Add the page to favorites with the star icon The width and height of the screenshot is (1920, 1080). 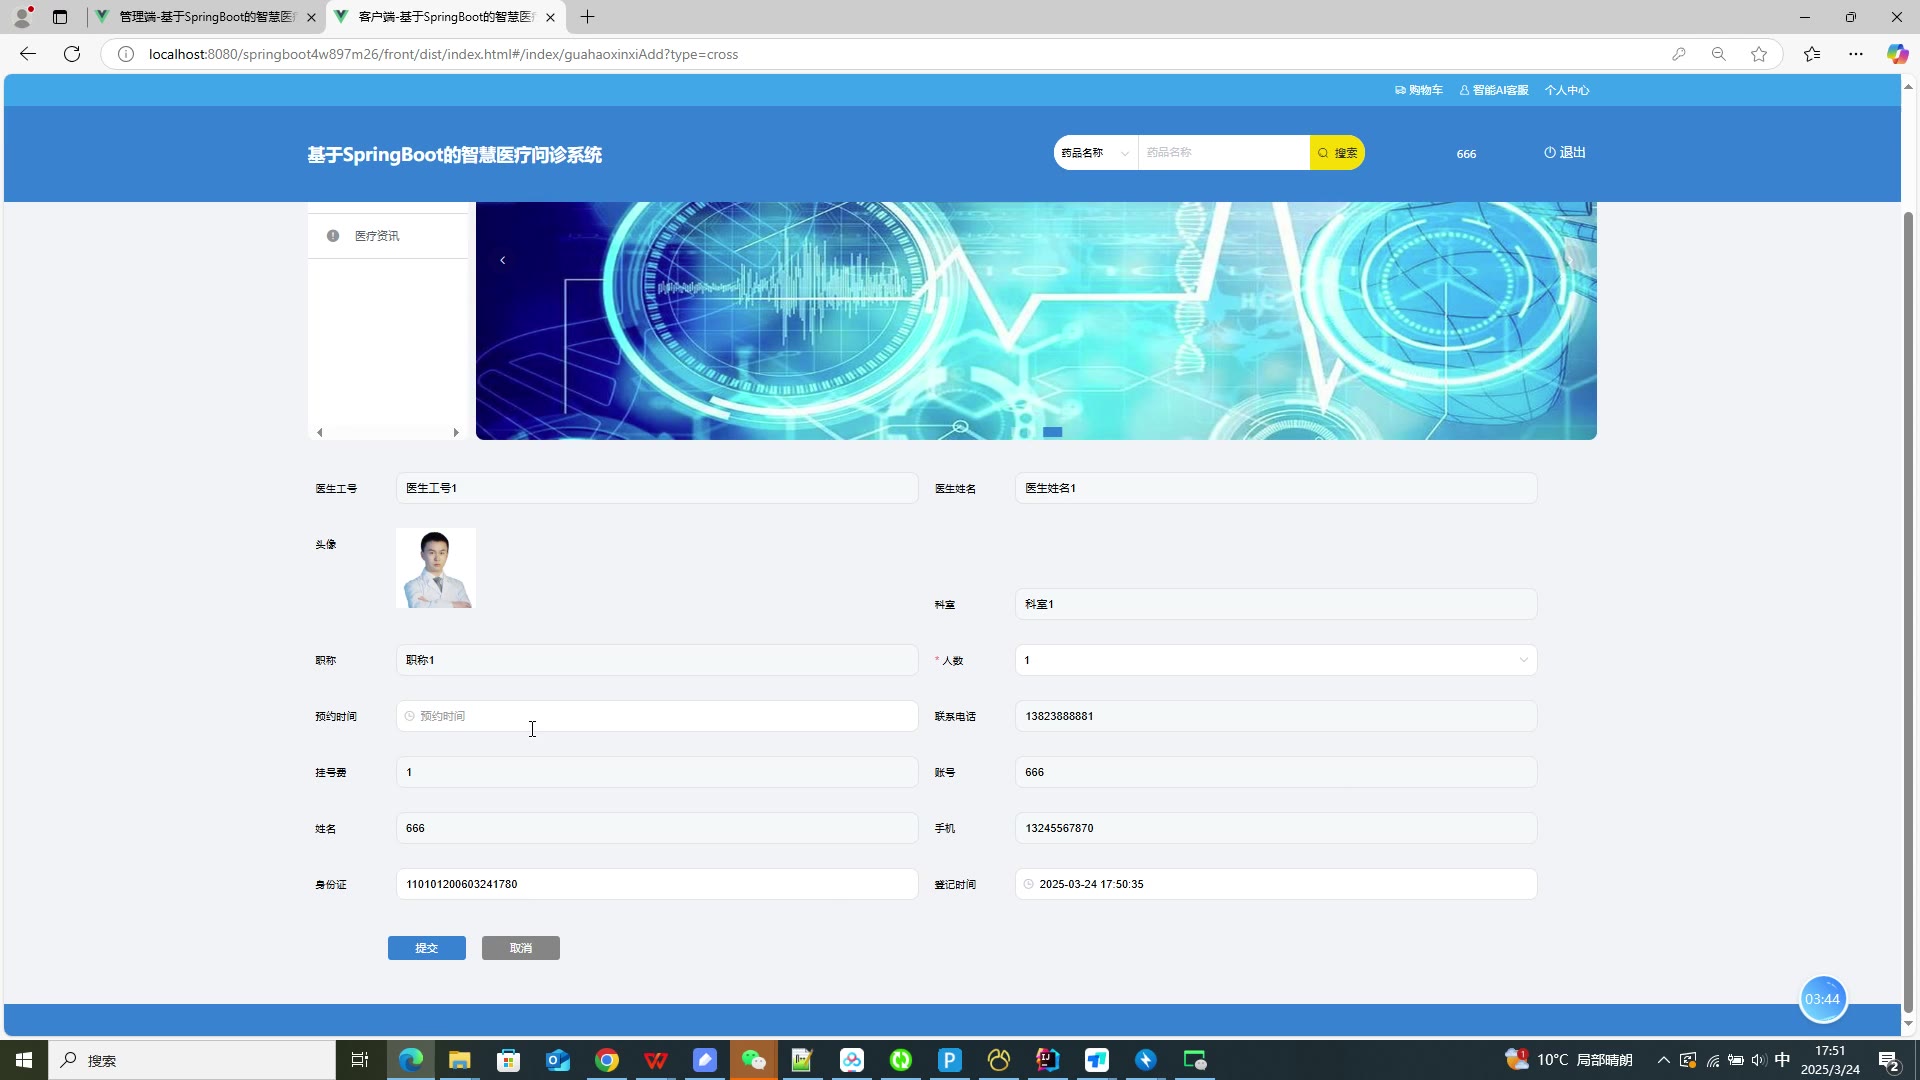[1759, 54]
